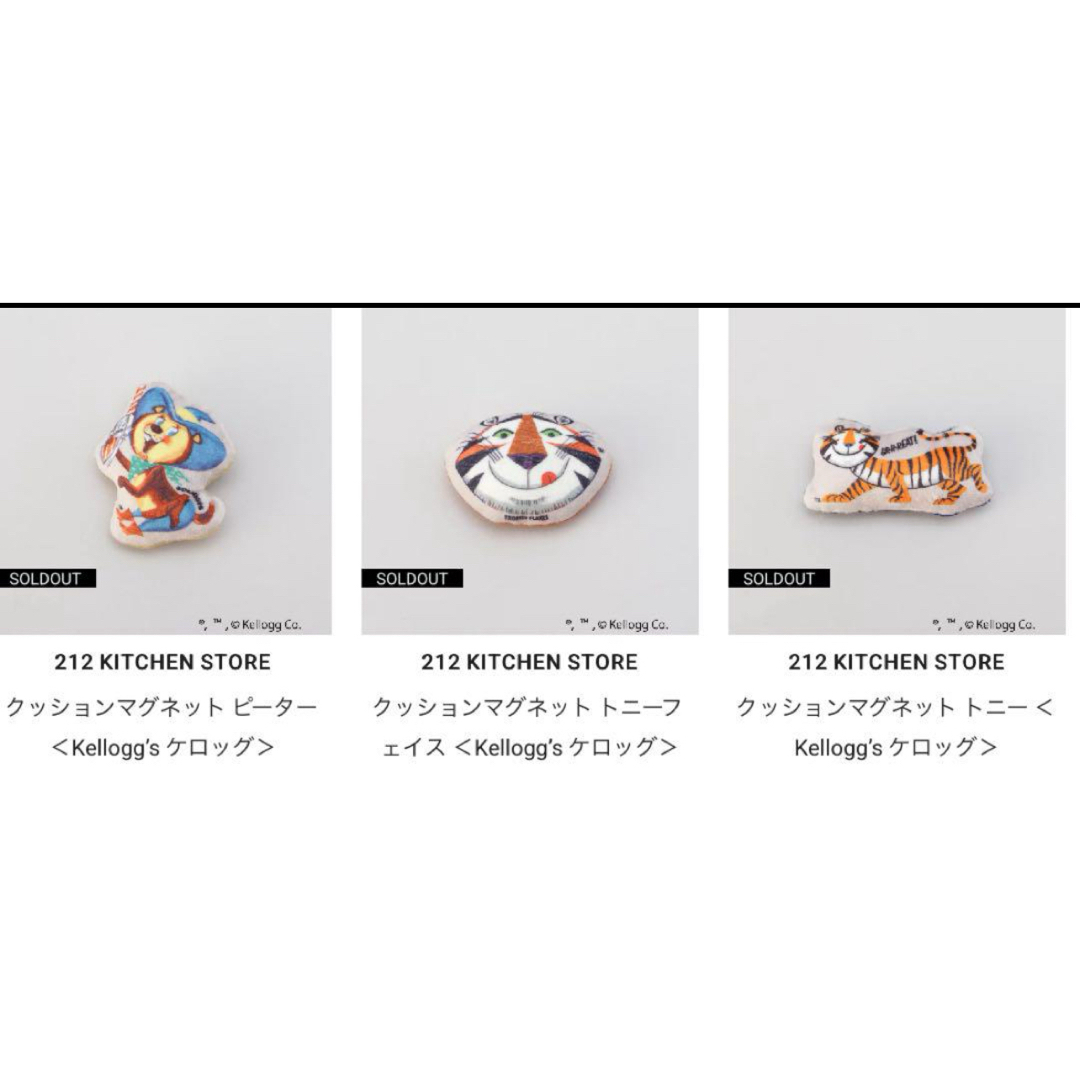Select 212 KITCHEN STORE under Tony face magnet
This screenshot has width=1080, height=1080.
click(x=530, y=662)
